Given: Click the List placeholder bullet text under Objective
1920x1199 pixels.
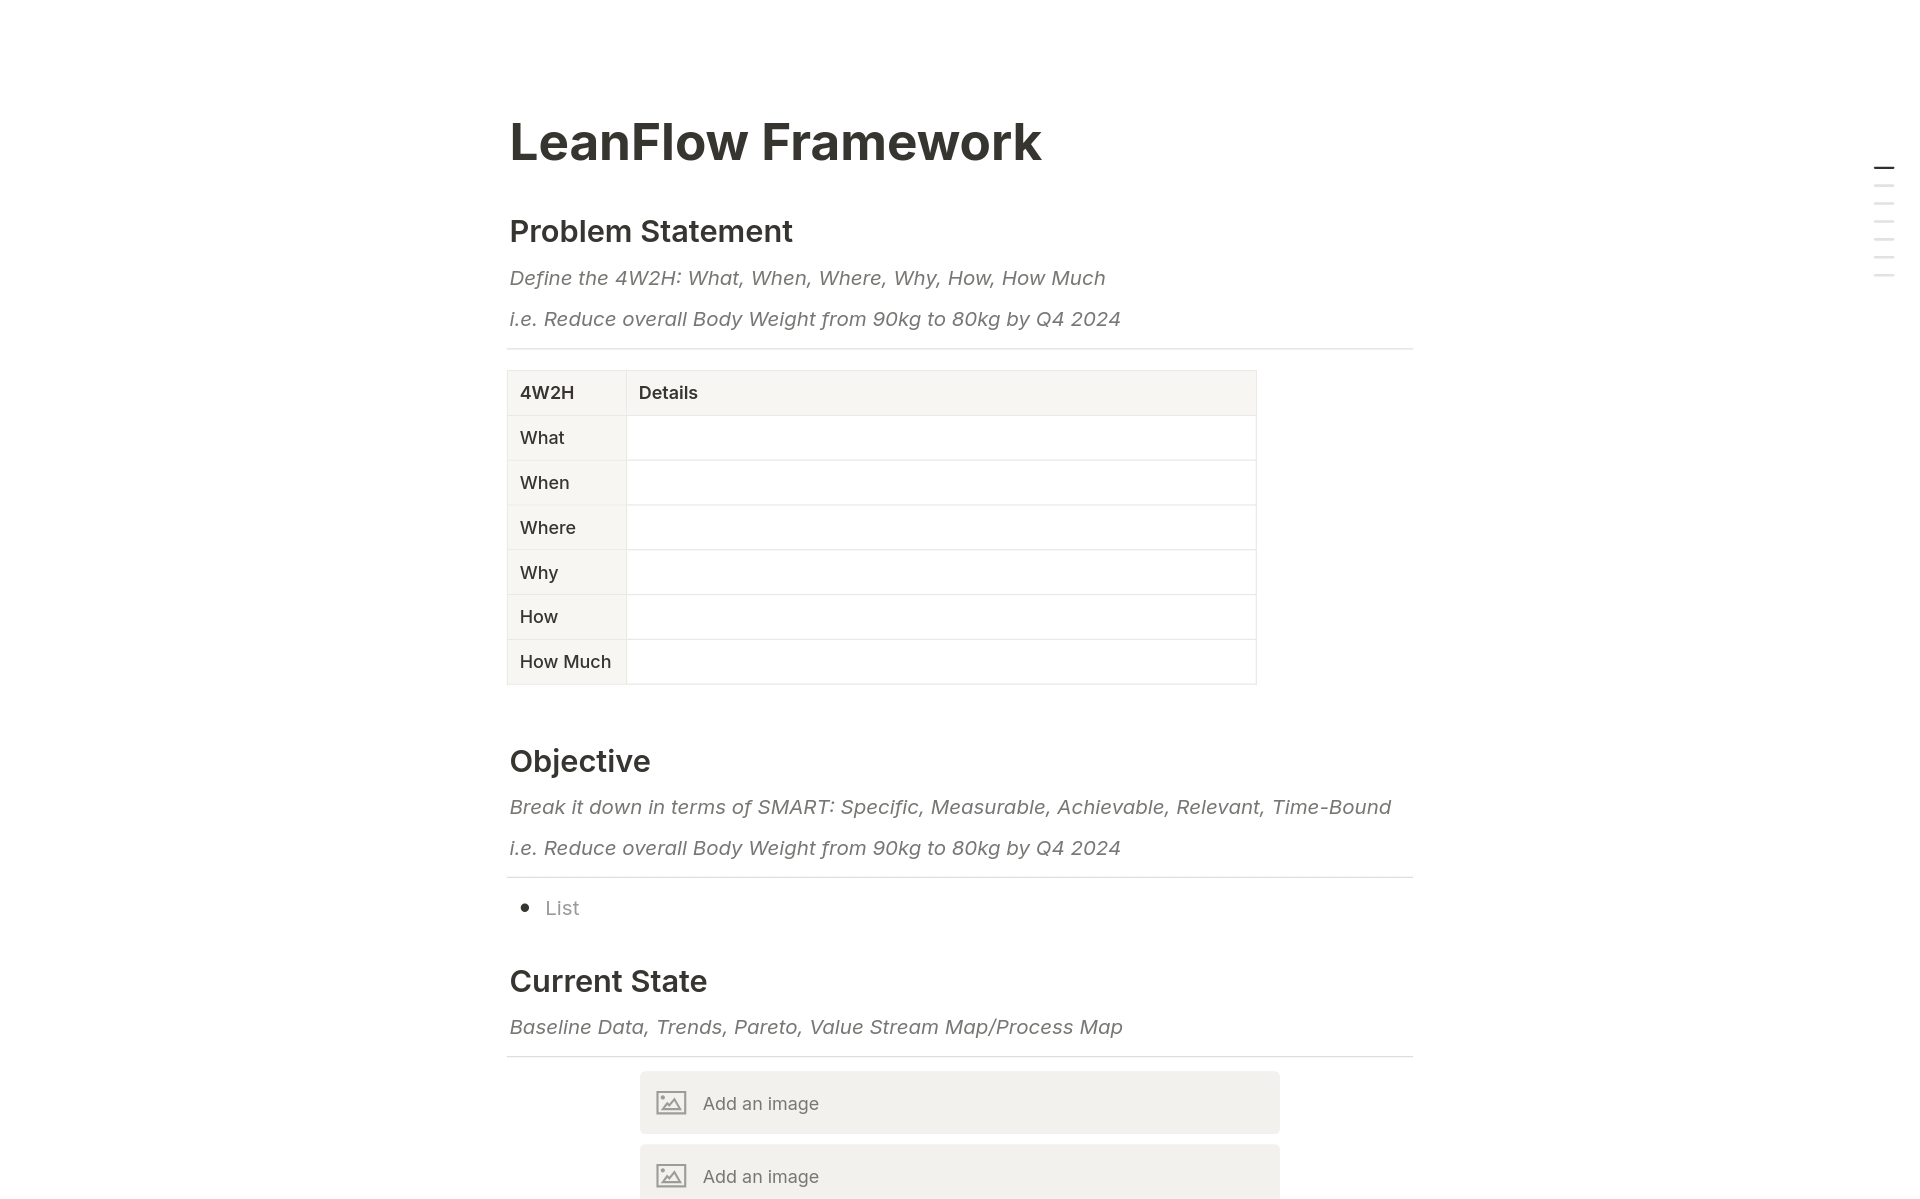Looking at the screenshot, I should pos(561,907).
